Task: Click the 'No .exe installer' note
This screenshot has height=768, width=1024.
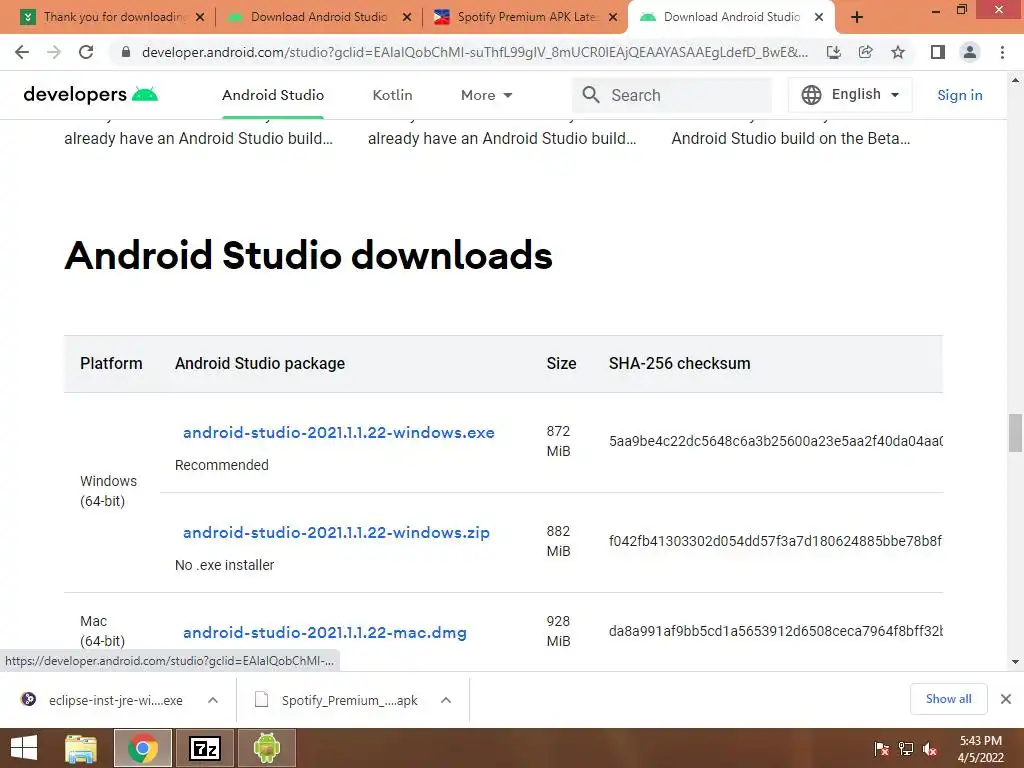Action: tap(224, 565)
